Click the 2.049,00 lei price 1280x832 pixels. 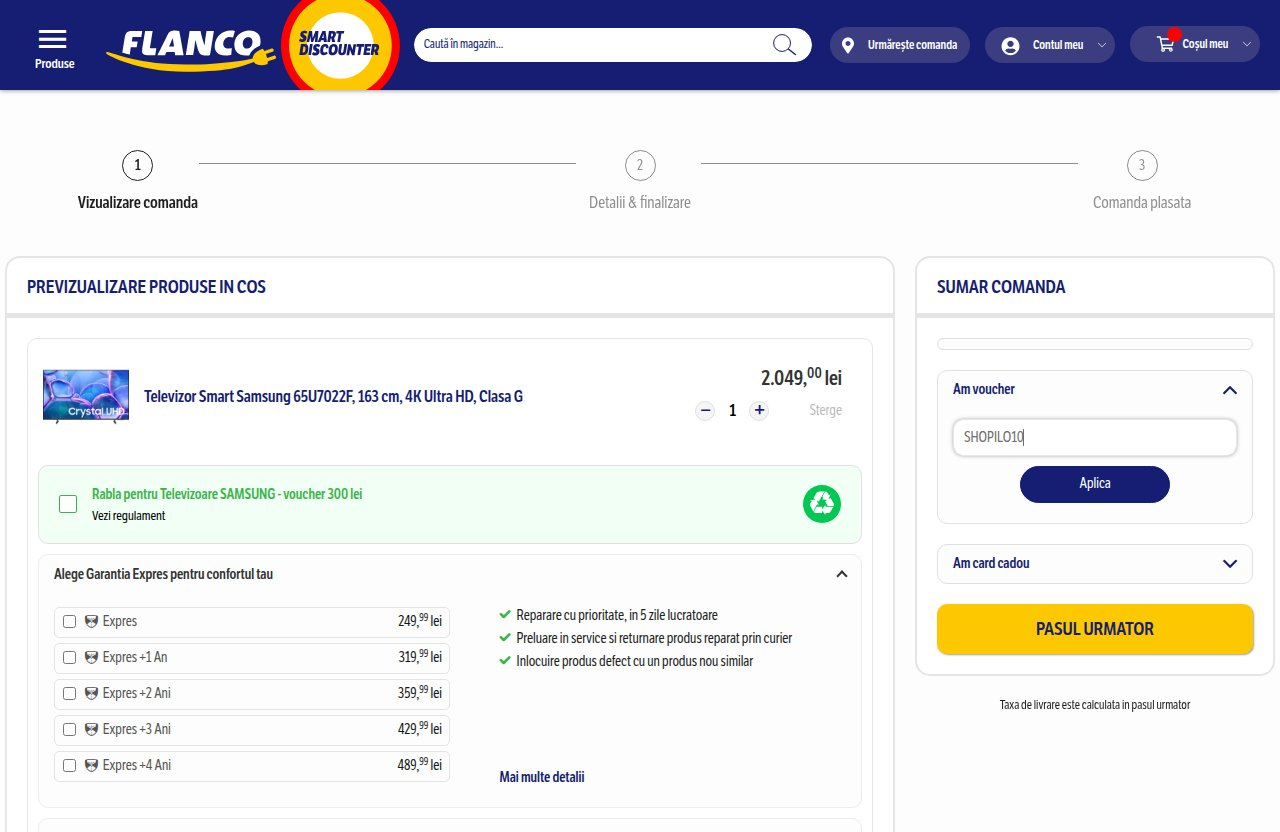801,377
